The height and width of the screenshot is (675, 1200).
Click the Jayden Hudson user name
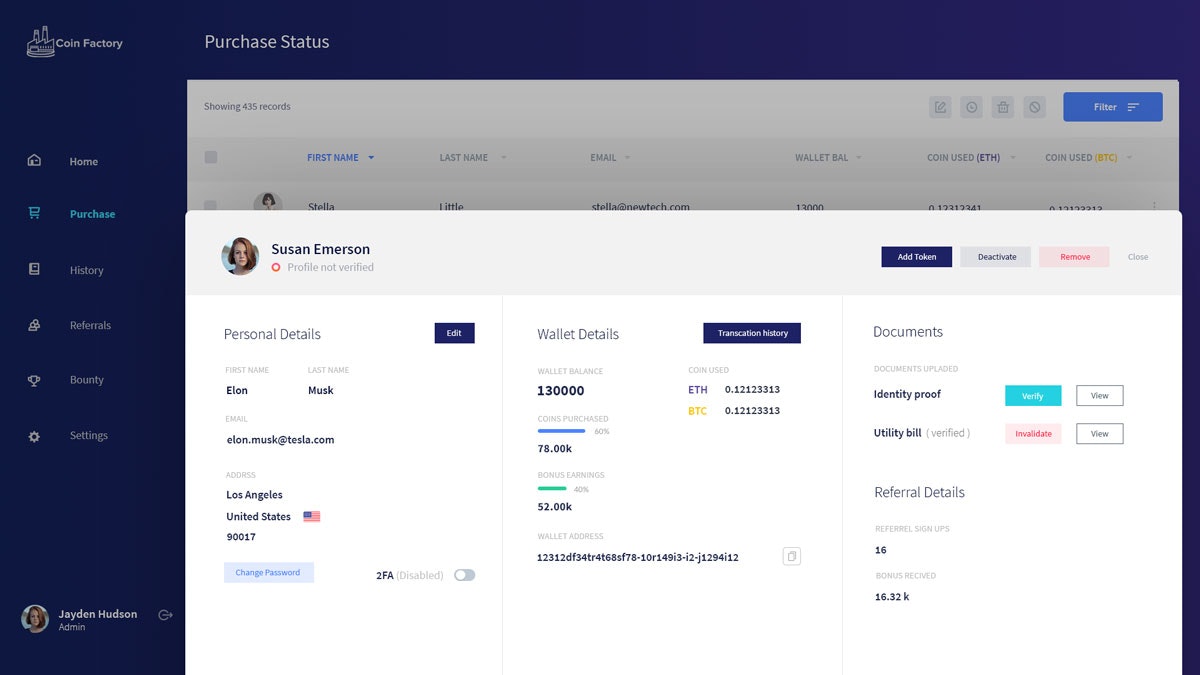point(98,614)
